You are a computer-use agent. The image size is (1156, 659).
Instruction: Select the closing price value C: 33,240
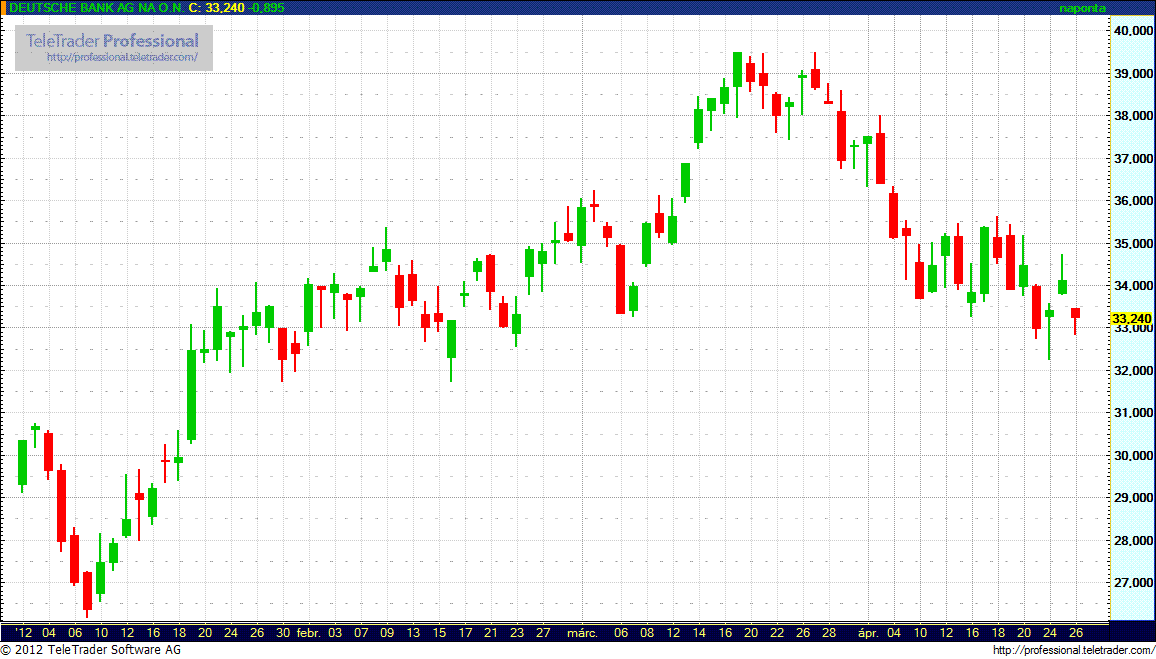coord(217,7)
